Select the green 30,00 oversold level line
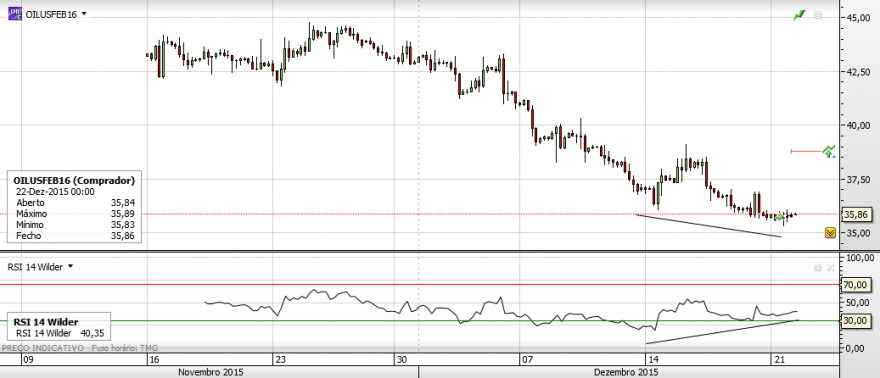The image size is (880, 378). (x=420, y=321)
